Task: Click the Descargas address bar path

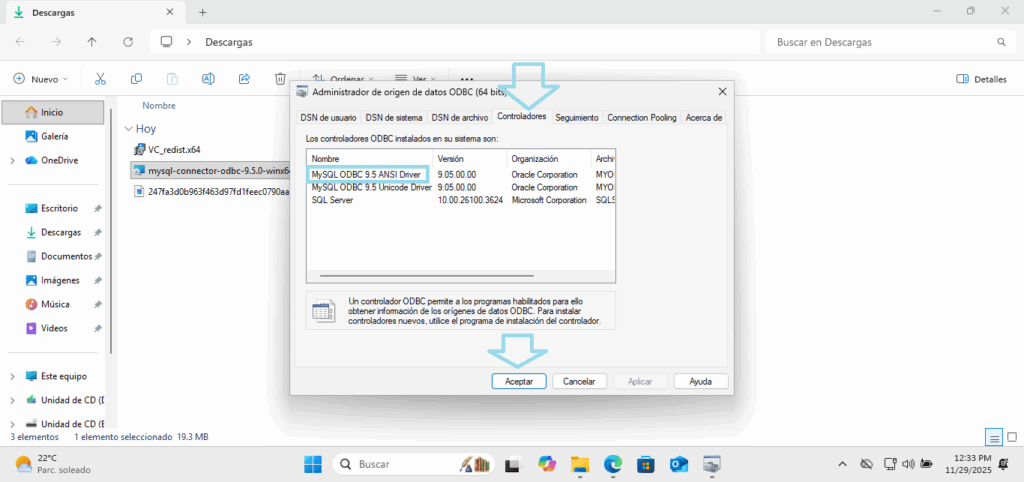Action: [x=229, y=42]
